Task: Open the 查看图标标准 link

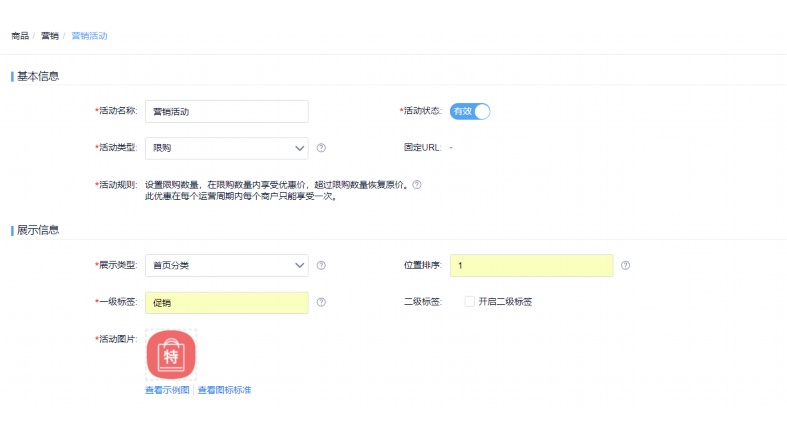Action: (x=224, y=390)
